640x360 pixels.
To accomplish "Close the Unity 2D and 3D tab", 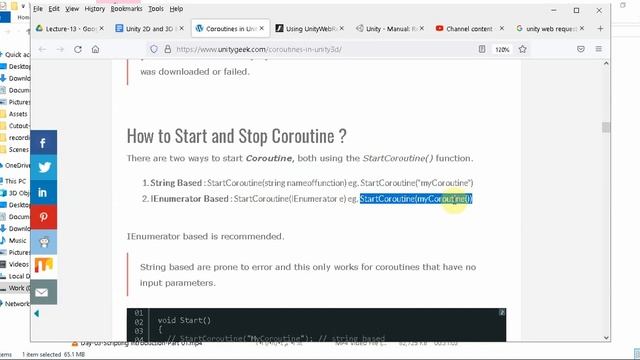I will tap(182, 28).
